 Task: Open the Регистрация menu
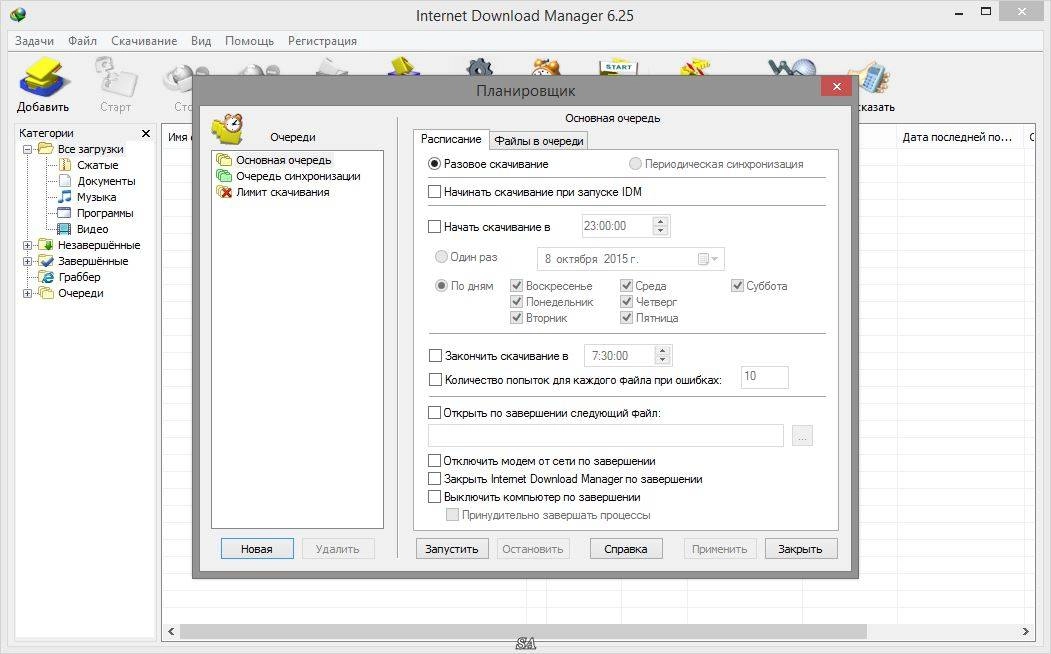point(322,41)
